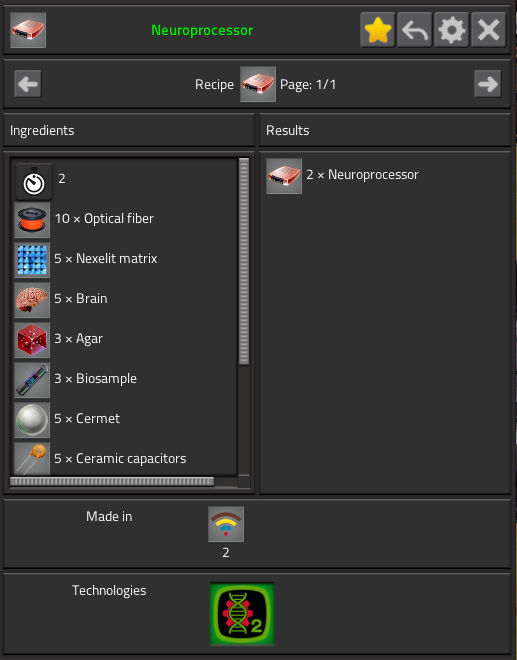Click the '5 × Nexelit matrix' text
Screen dimensions: 517x660
(106, 258)
